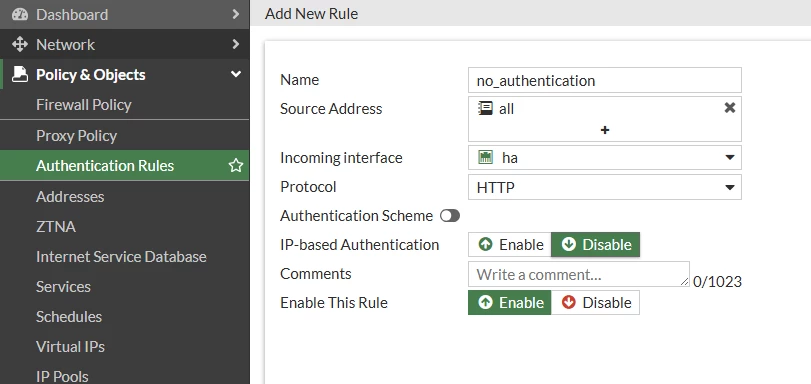Image resolution: width=811 pixels, height=384 pixels.
Task: Click the 'Source Address' label
Action: pos(331,109)
